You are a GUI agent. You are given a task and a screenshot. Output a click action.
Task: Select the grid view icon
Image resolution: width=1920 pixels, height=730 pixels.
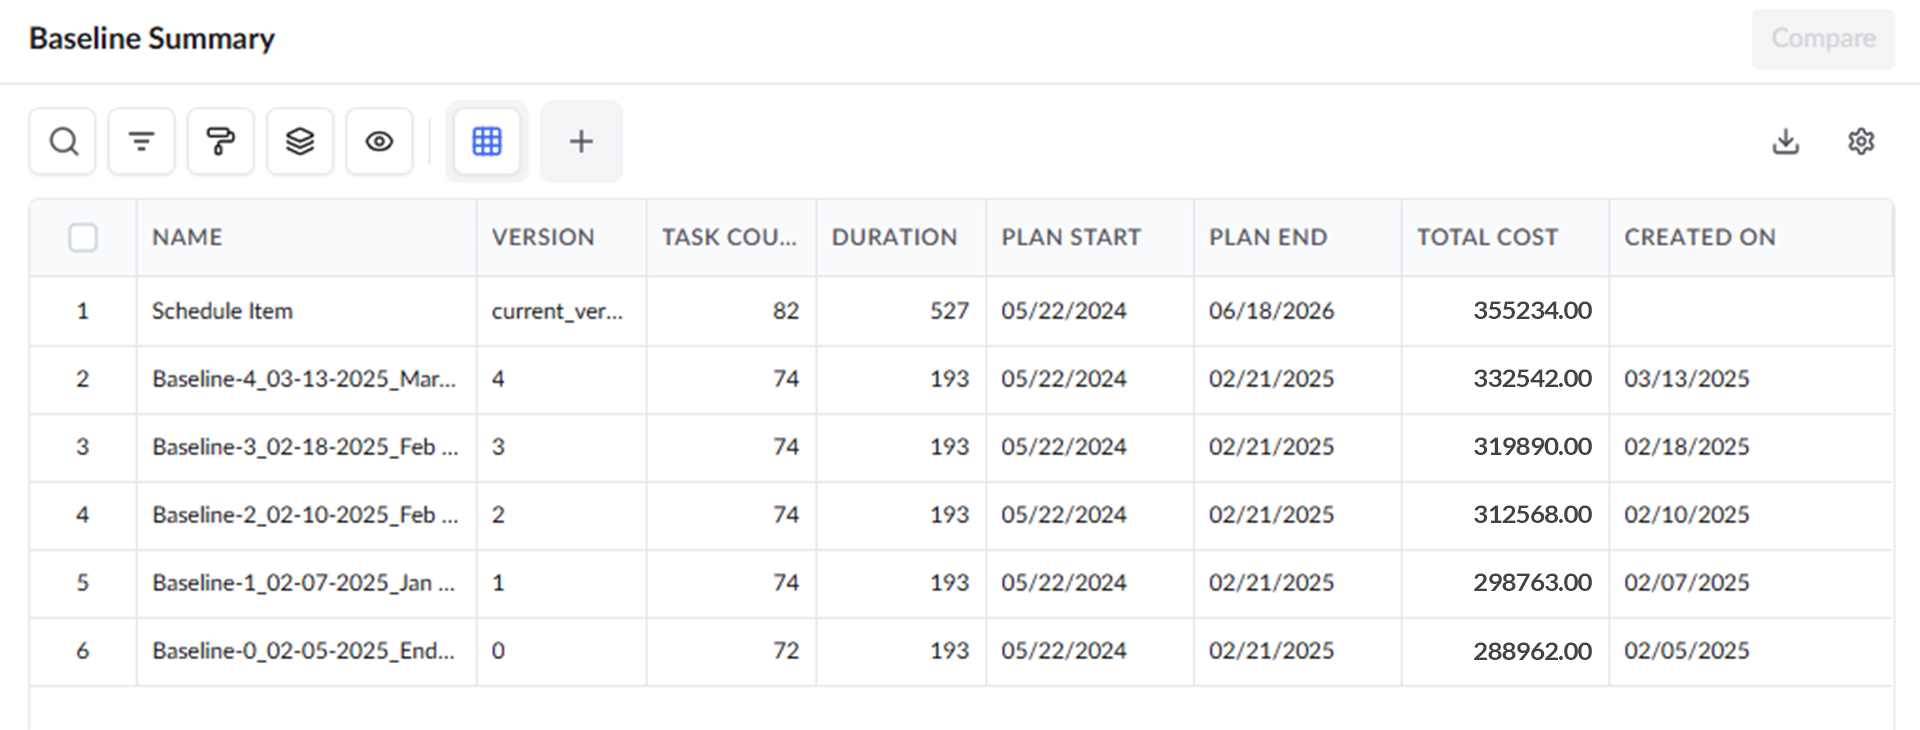click(487, 141)
